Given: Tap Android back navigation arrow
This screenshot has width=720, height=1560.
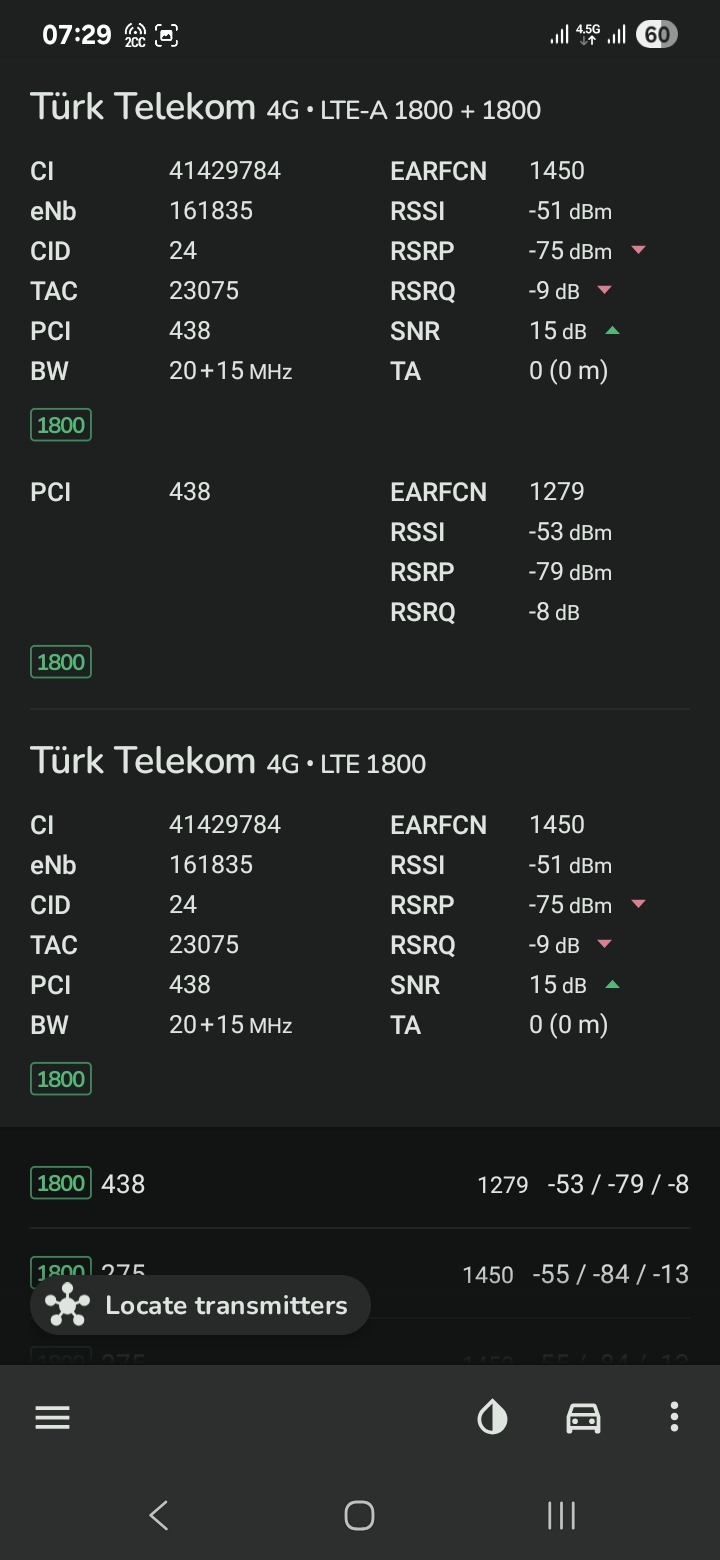Looking at the screenshot, I should pyautogui.click(x=158, y=1515).
